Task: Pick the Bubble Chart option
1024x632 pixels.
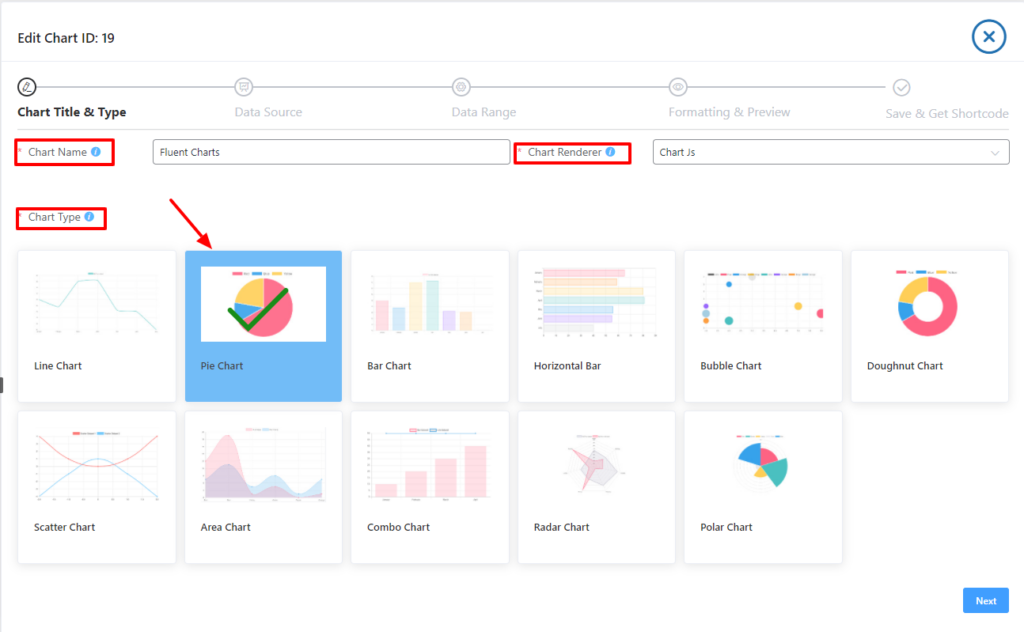Action: point(763,326)
